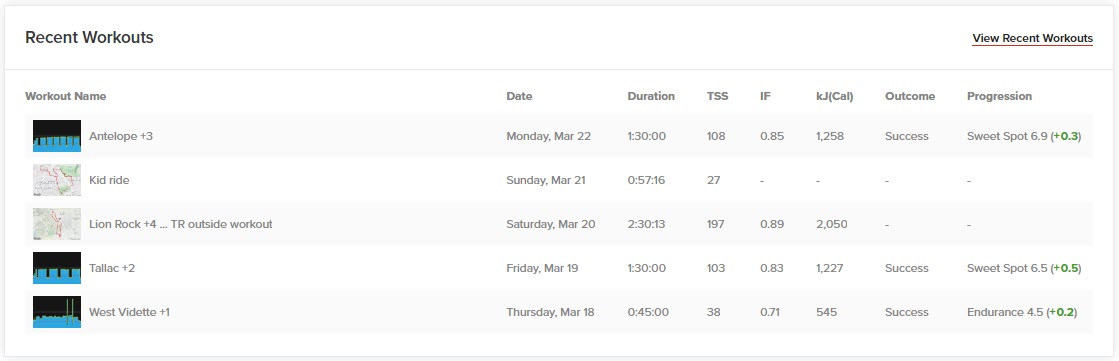
Task: Click the Duration column header
Action: pos(651,96)
